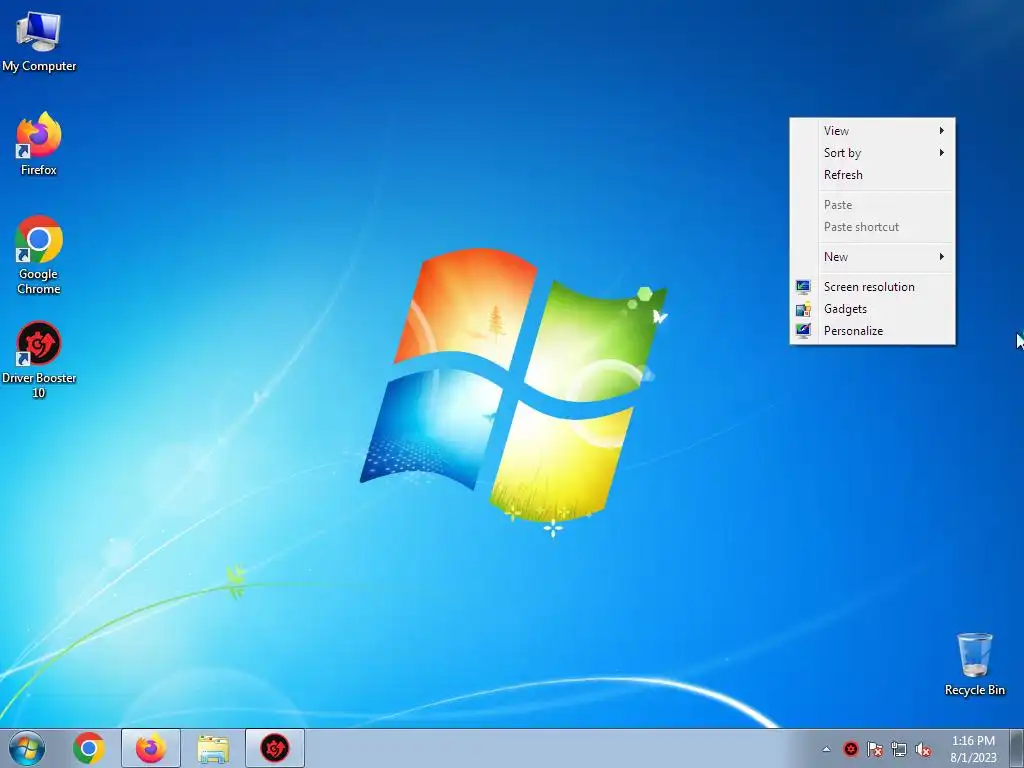Click the Show desktop button at taskbar end

[x=1017, y=748]
